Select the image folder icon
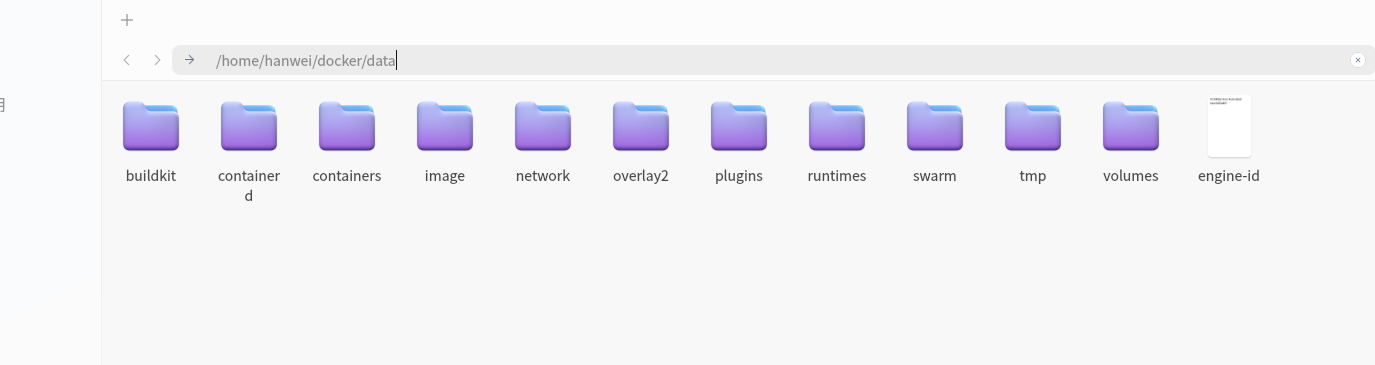 [445, 126]
